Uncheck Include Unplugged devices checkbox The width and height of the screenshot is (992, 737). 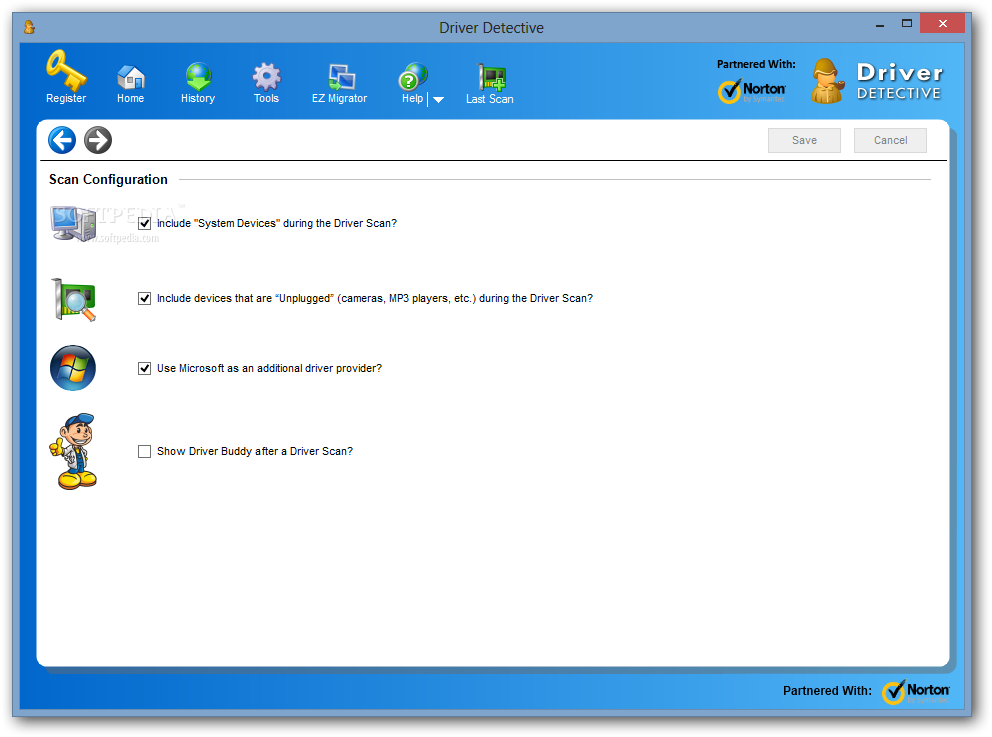point(144,299)
